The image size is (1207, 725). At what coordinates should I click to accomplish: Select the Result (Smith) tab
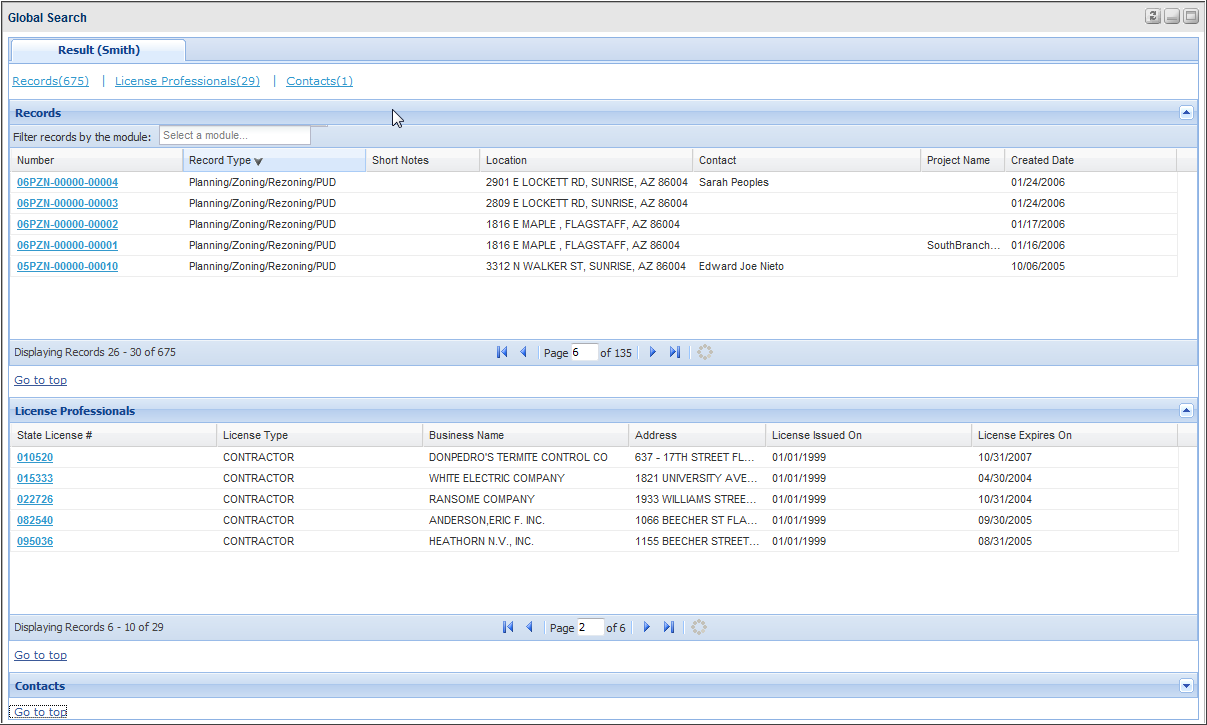pos(98,50)
